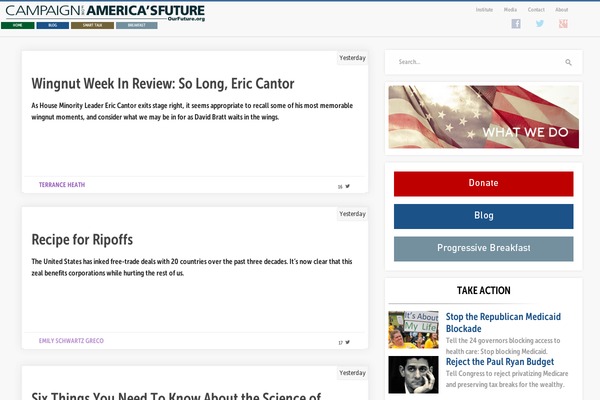
Task: Open article Wingnut Week In Review headline
Action: tap(163, 83)
